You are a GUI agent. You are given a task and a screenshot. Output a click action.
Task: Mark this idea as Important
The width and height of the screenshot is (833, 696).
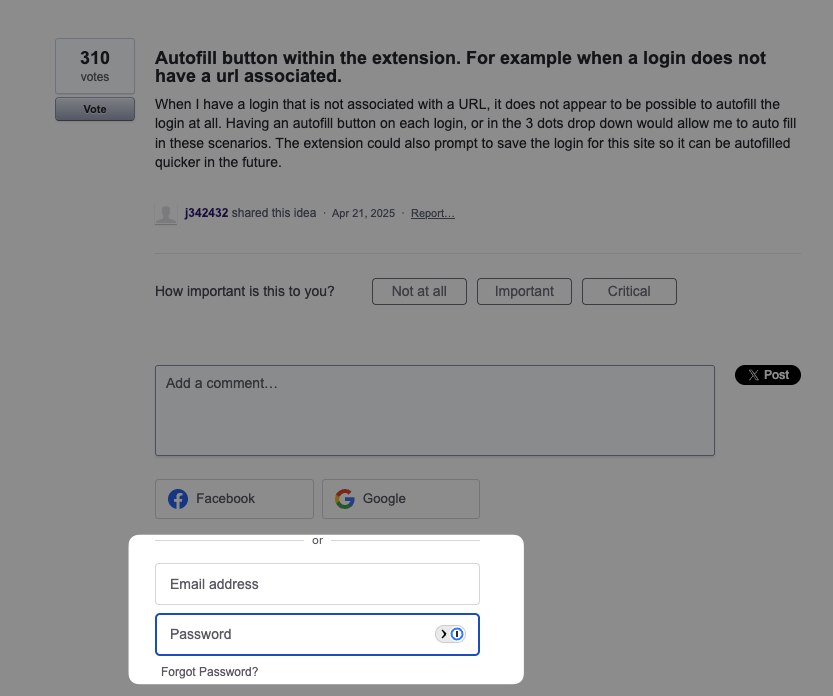click(x=524, y=291)
